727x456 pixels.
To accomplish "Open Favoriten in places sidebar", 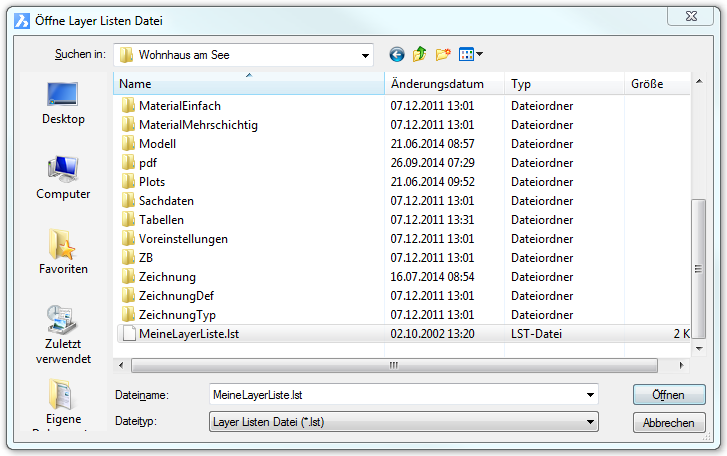I will [x=63, y=252].
